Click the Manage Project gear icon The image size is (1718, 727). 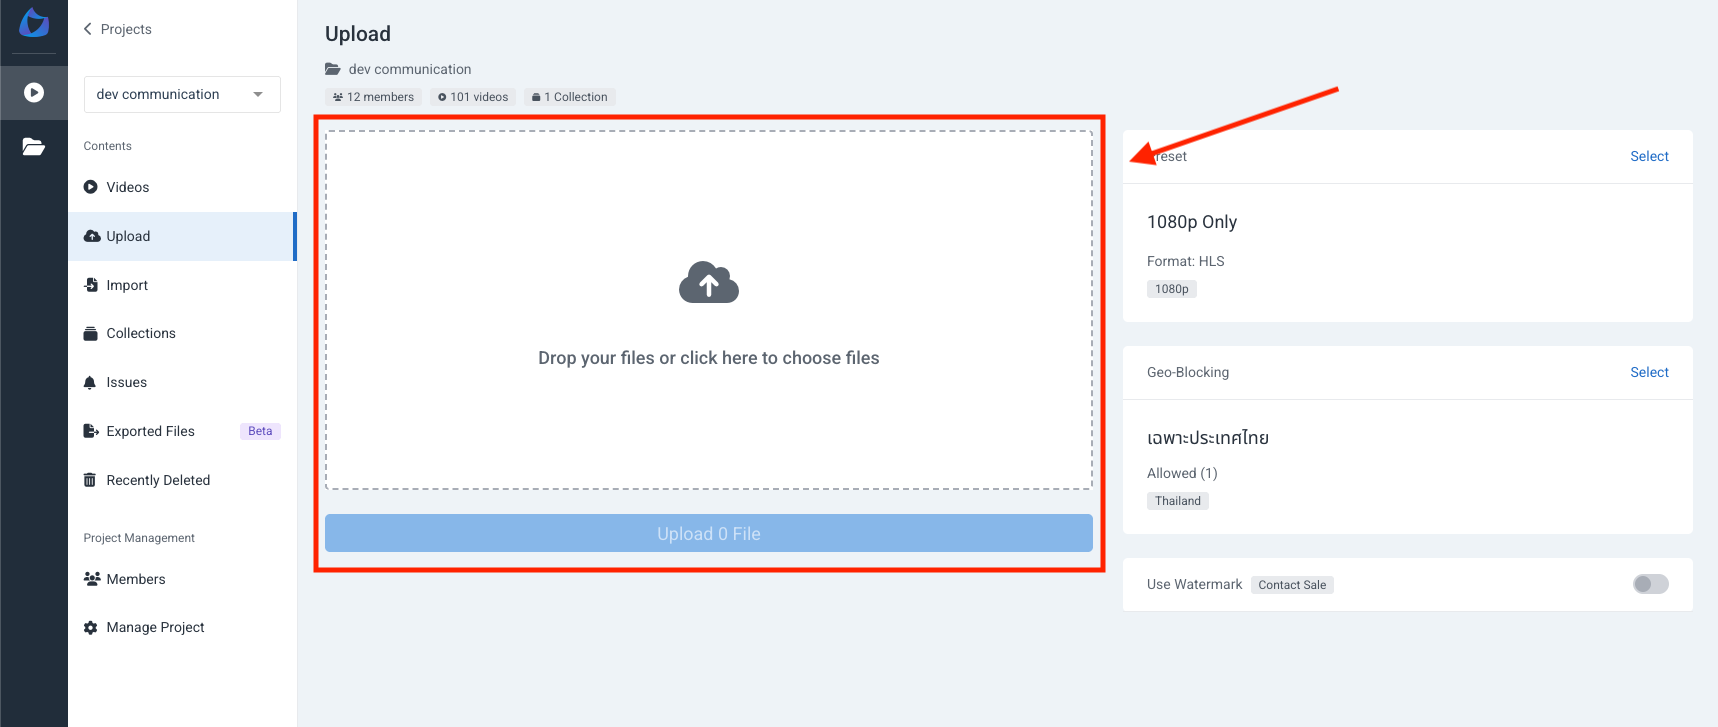tap(91, 628)
